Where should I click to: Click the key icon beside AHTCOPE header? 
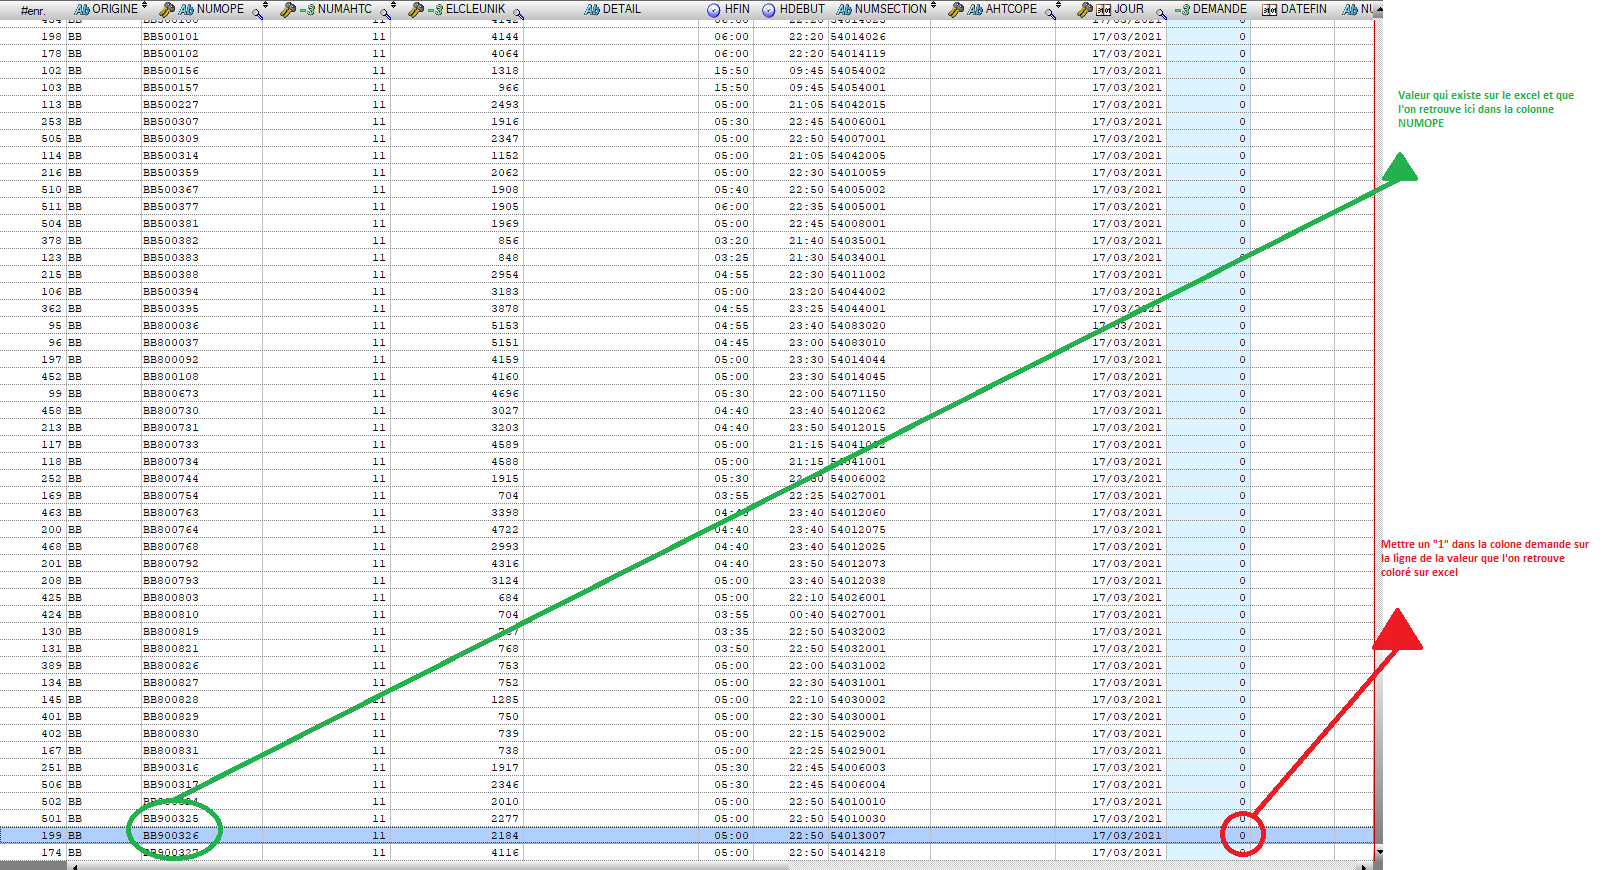955,9
